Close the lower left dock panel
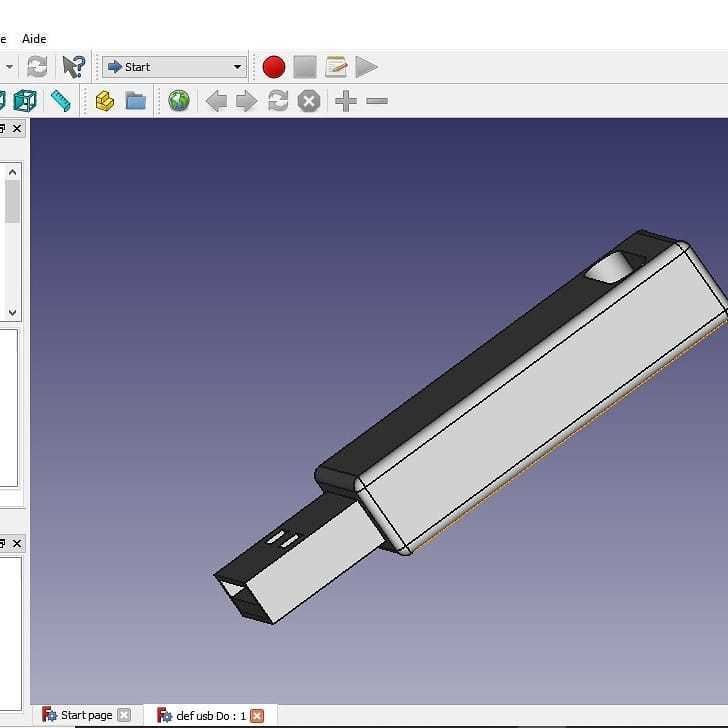This screenshot has height=728, width=728. pyautogui.click(x=17, y=543)
